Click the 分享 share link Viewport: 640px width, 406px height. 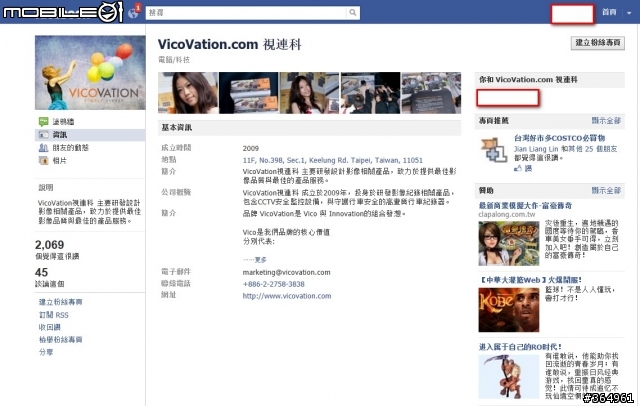[x=46, y=352]
